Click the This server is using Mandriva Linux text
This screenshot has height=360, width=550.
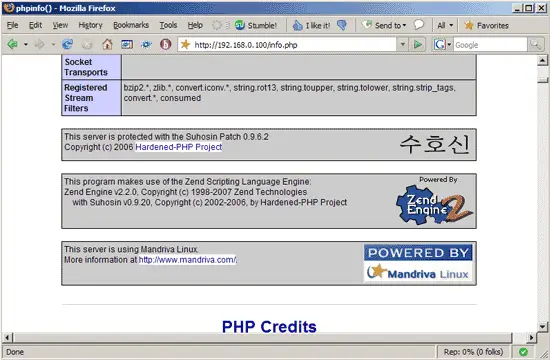click(131, 249)
